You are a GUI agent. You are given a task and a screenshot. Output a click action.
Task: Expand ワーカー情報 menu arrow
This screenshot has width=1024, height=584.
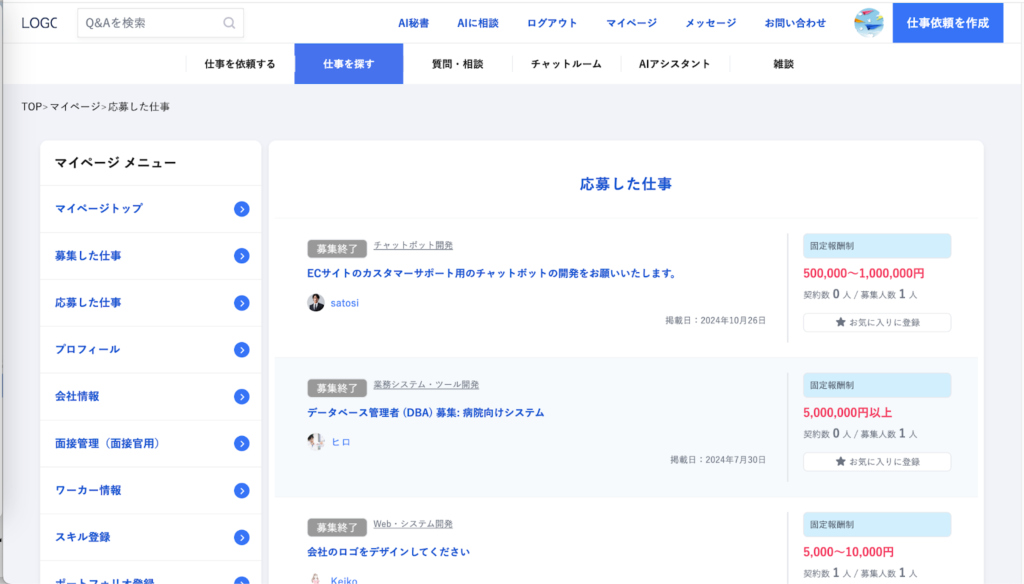click(x=241, y=491)
